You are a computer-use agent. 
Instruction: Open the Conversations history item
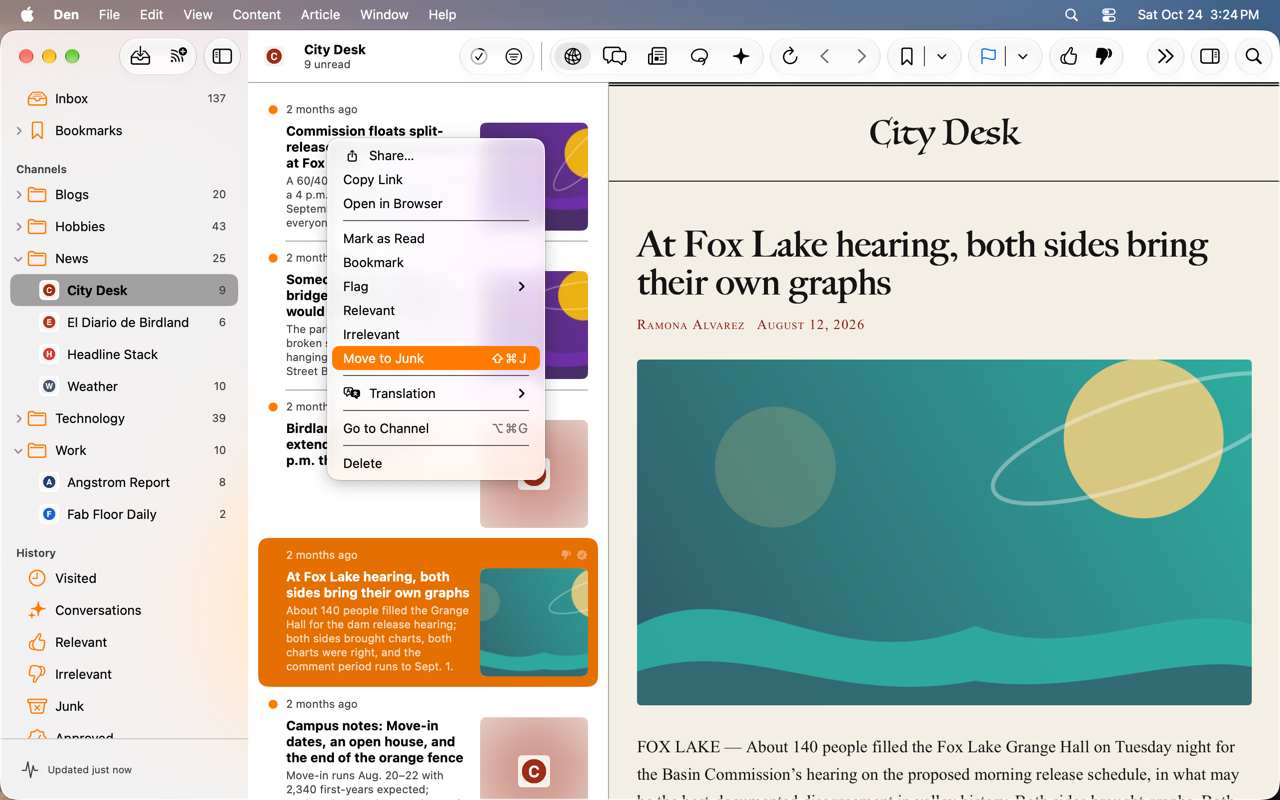(124, 610)
